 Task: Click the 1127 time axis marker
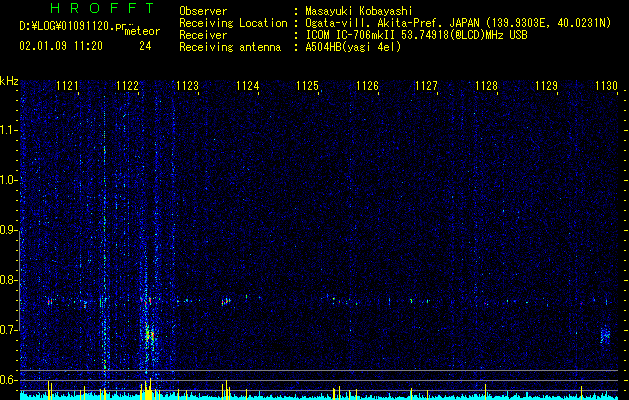(x=426, y=85)
